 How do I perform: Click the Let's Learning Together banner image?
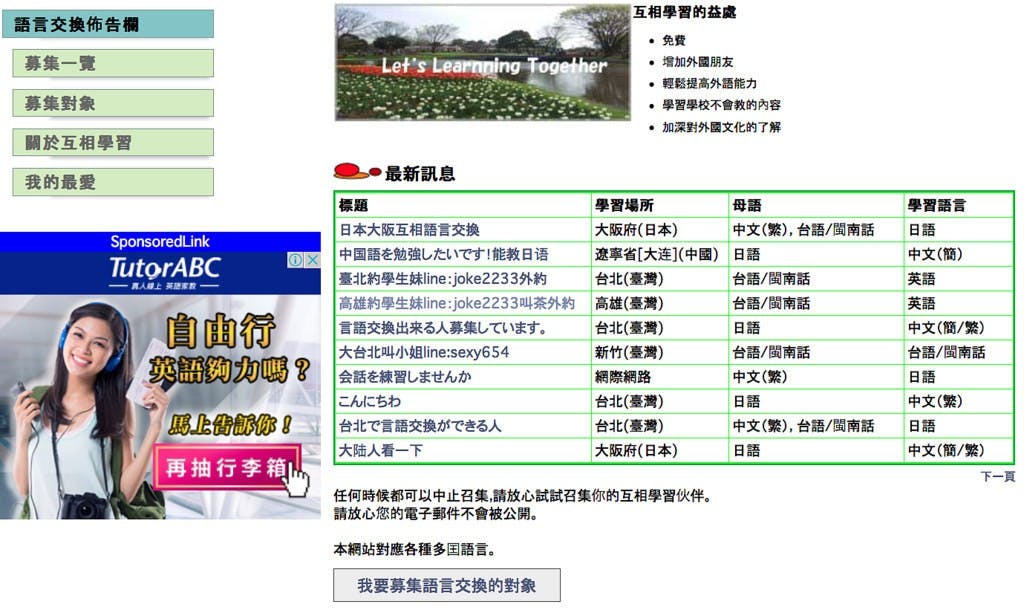point(483,63)
